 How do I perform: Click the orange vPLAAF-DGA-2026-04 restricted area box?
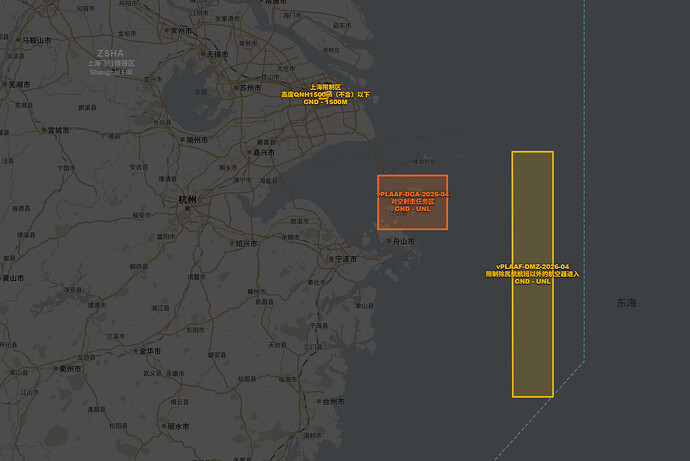pos(412,217)
